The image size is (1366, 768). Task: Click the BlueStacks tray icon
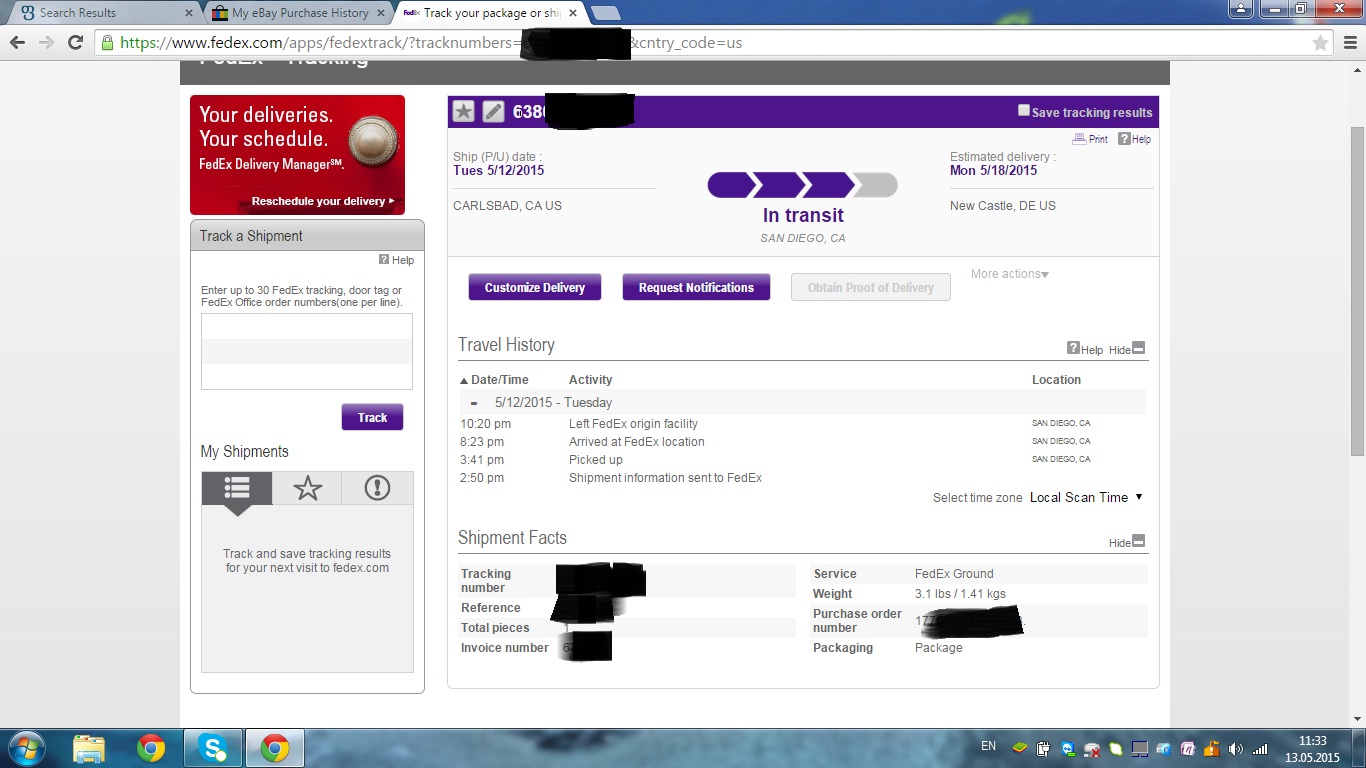[x=1020, y=748]
